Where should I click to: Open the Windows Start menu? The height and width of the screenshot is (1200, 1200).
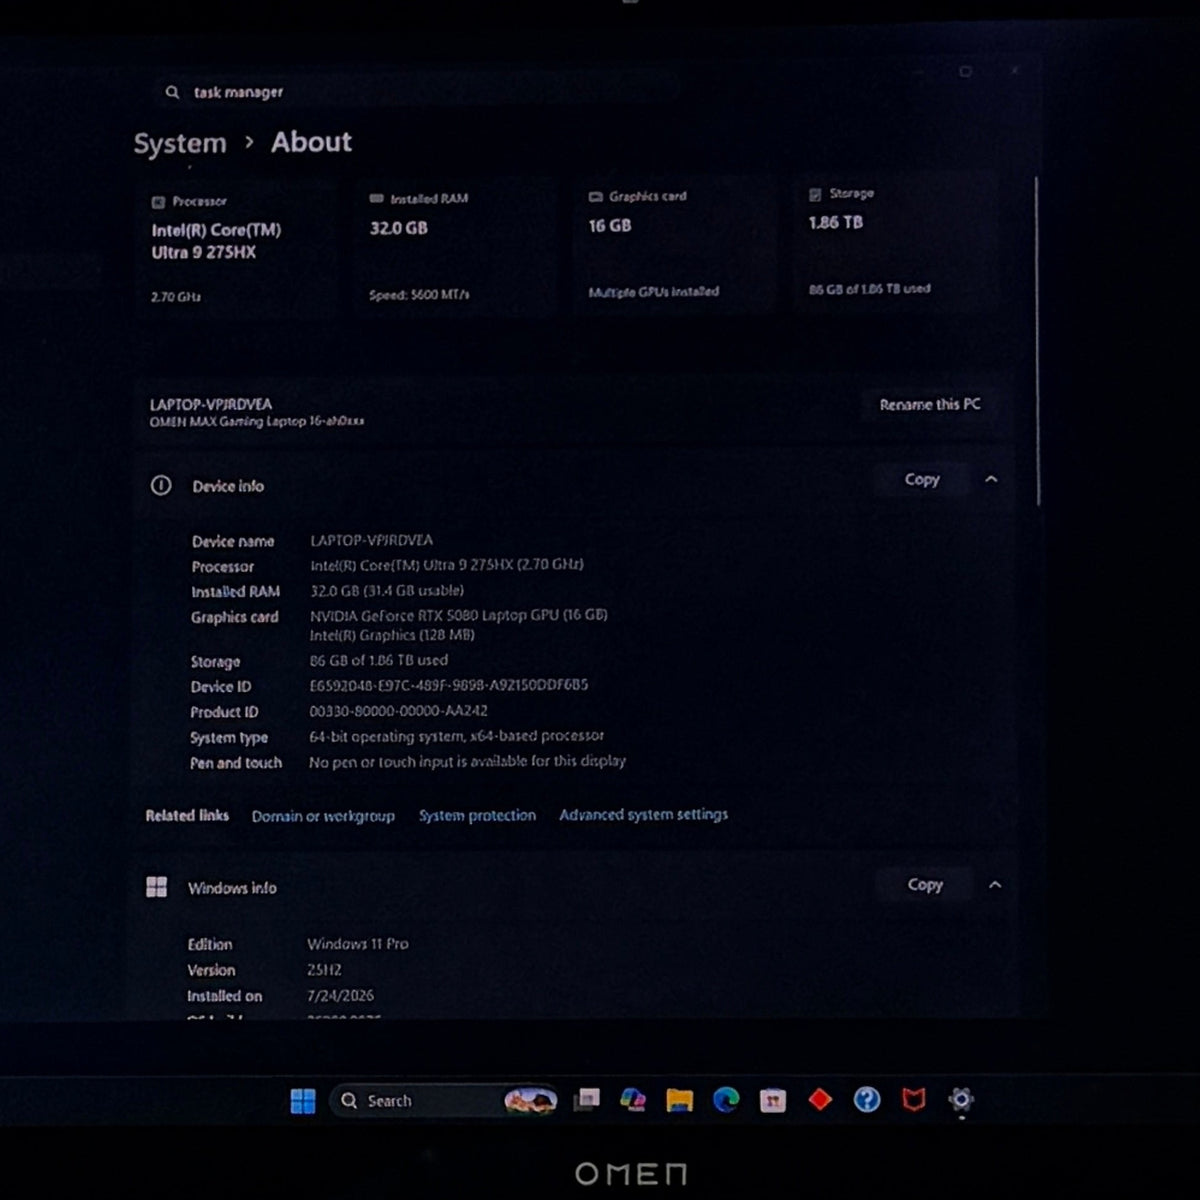point(303,1101)
